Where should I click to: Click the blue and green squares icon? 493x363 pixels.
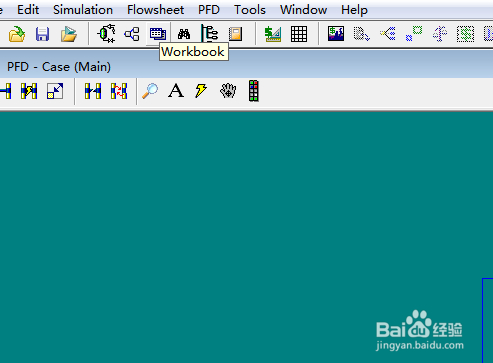pyautogui.click(x=414, y=34)
